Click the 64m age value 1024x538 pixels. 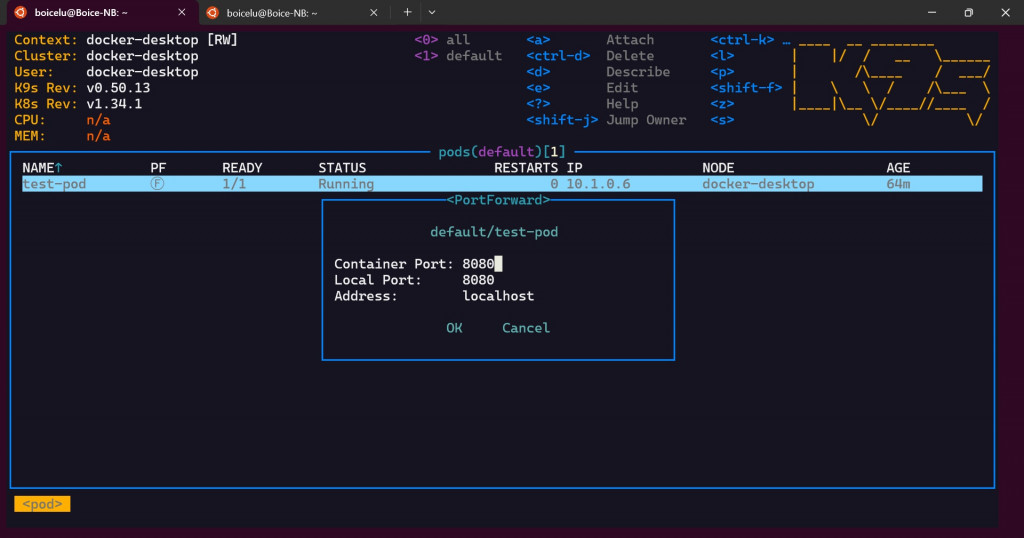click(898, 184)
